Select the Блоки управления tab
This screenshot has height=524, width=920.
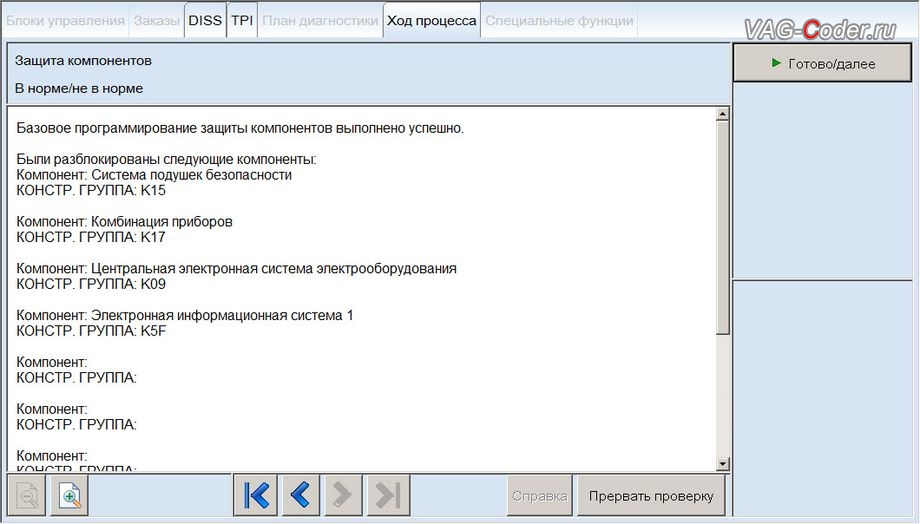pos(65,21)
